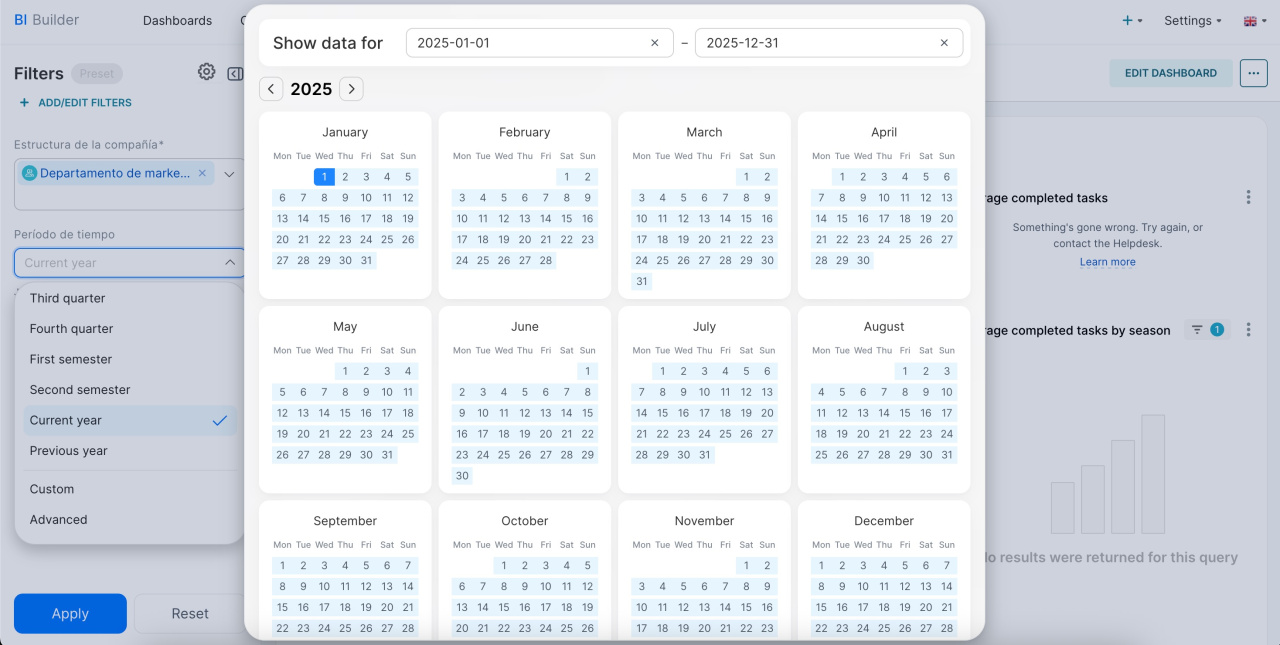Click the Edit Dashboard button
Screen dimensions: 1280x645
[1171, 73]
